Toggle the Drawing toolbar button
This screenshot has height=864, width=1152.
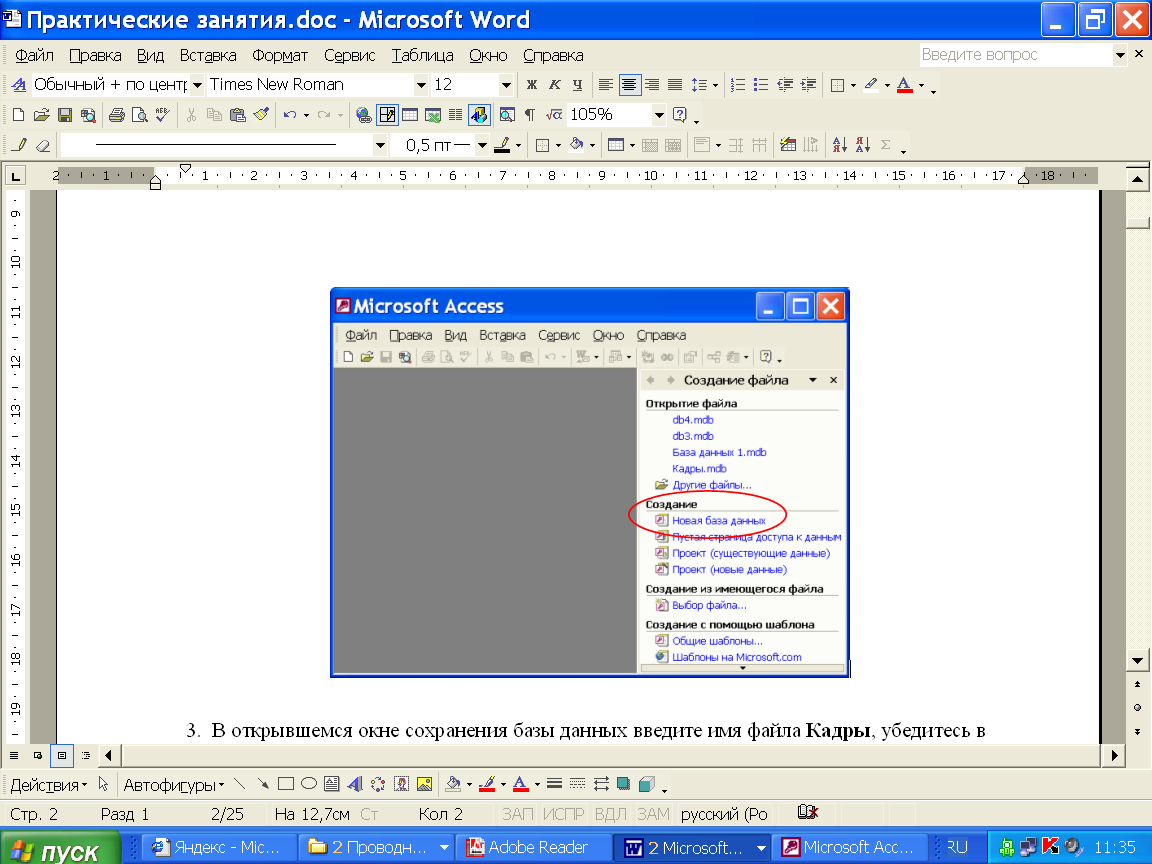479,115
